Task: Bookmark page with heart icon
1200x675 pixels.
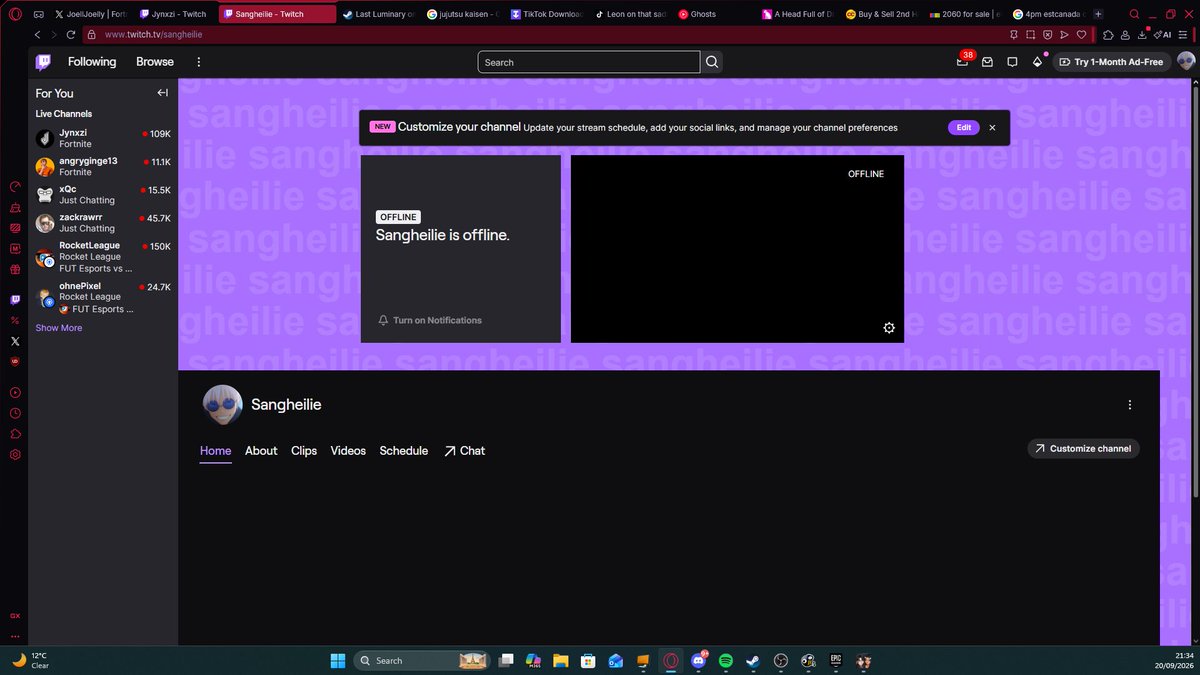Action: tap(1081, 34)
